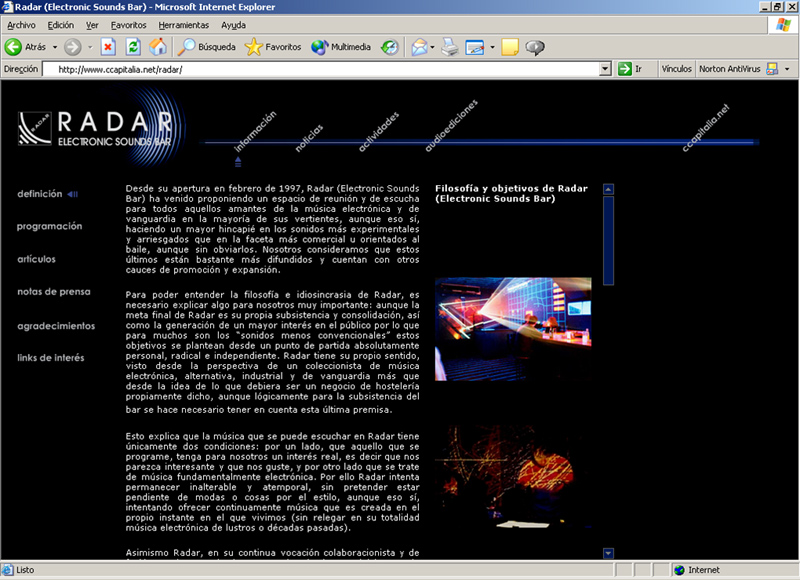Open the Edición menu
The height and width of the screenshot is (580, 800).
60,25
